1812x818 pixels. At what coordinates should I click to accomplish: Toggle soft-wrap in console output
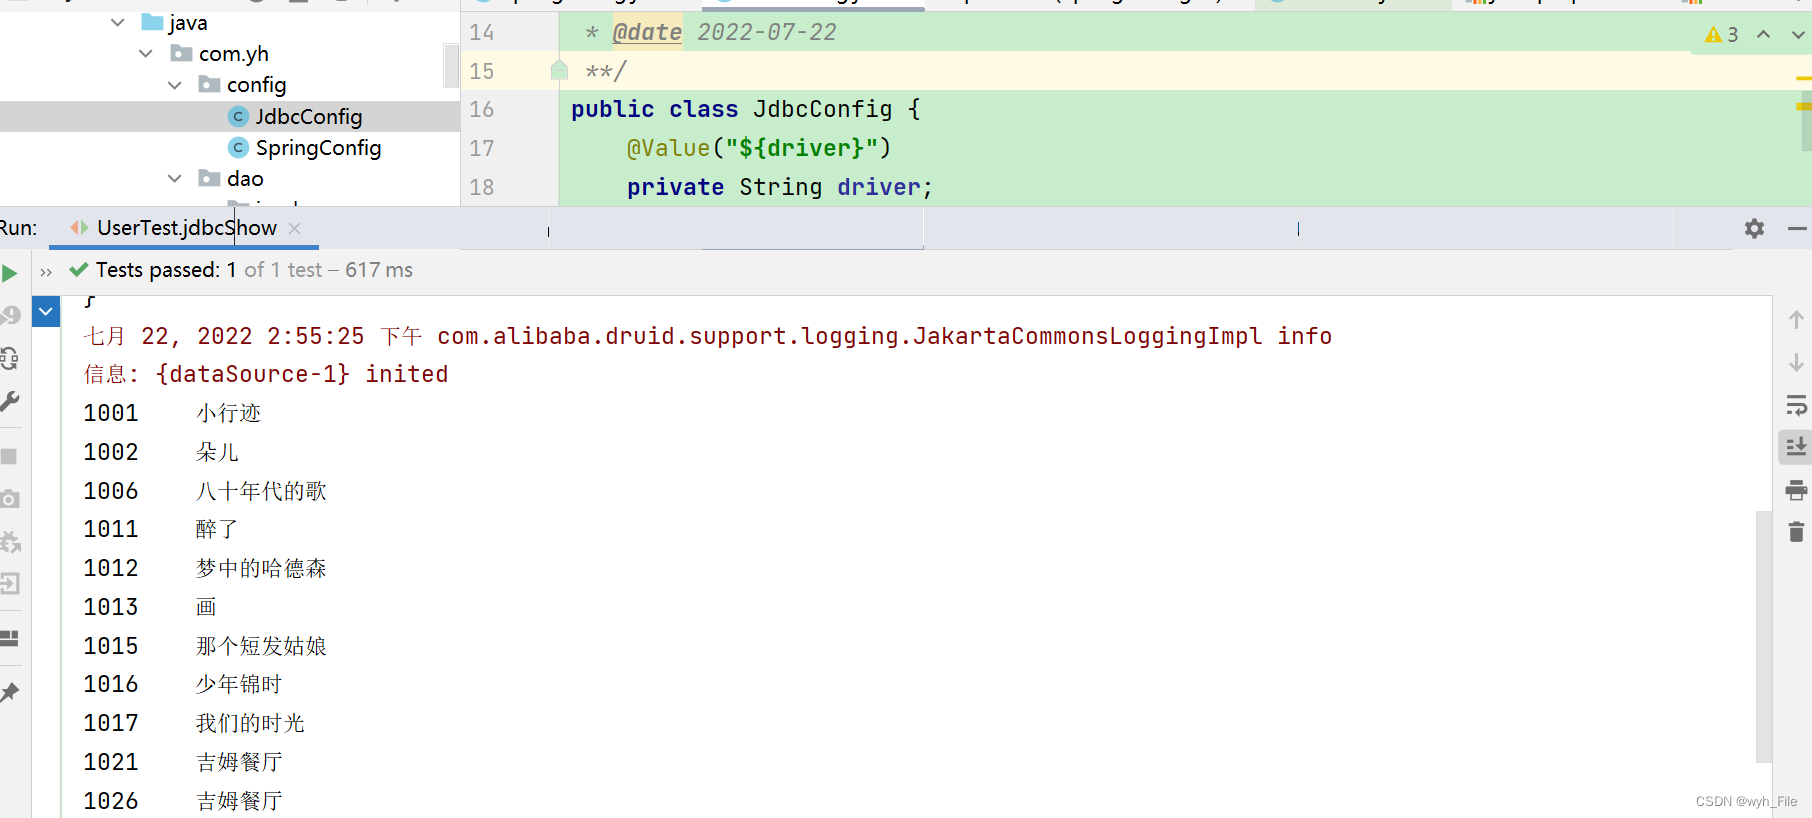(x=1796, y=405)
